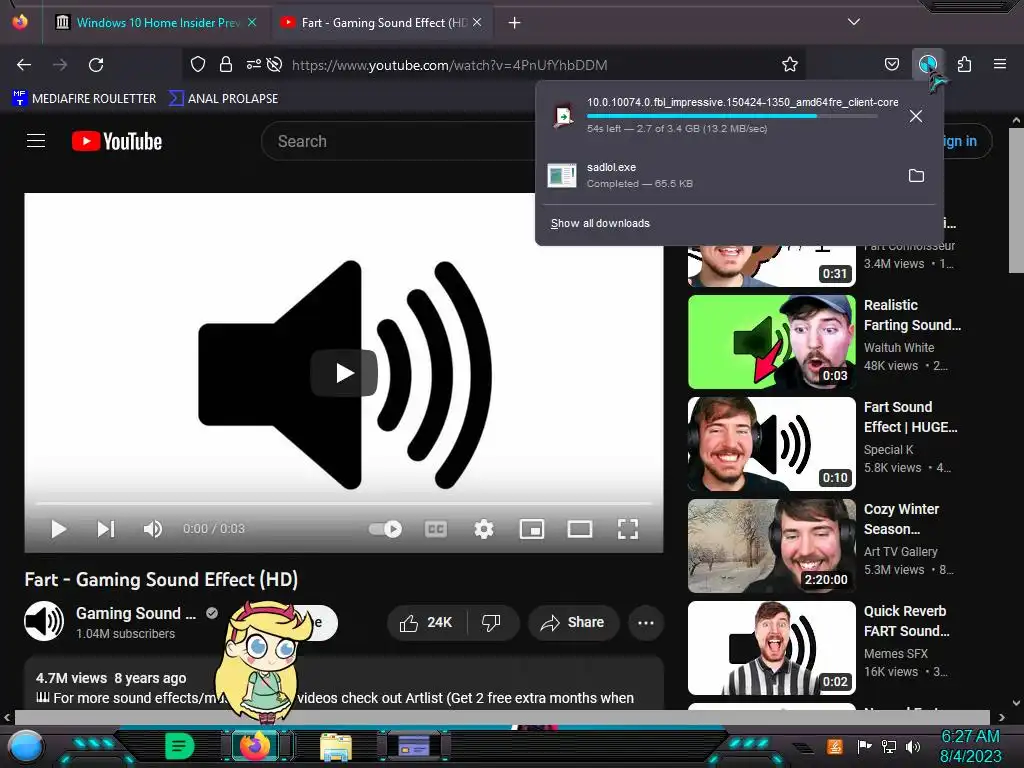This screenshot has height=768, width=1024.
Task: Open tracking protection shield icon
Action: click(198, 64)
